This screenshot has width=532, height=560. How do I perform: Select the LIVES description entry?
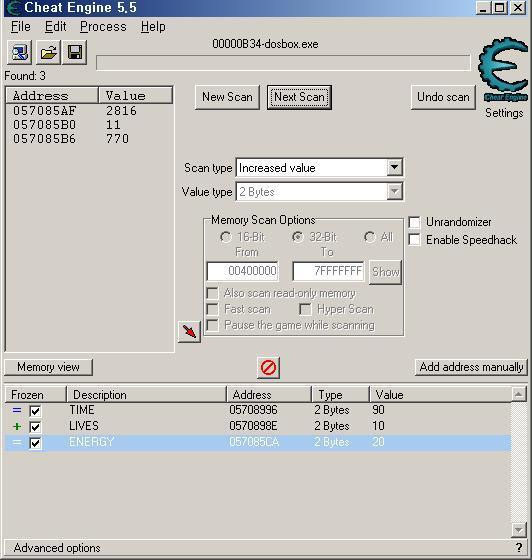84,426
